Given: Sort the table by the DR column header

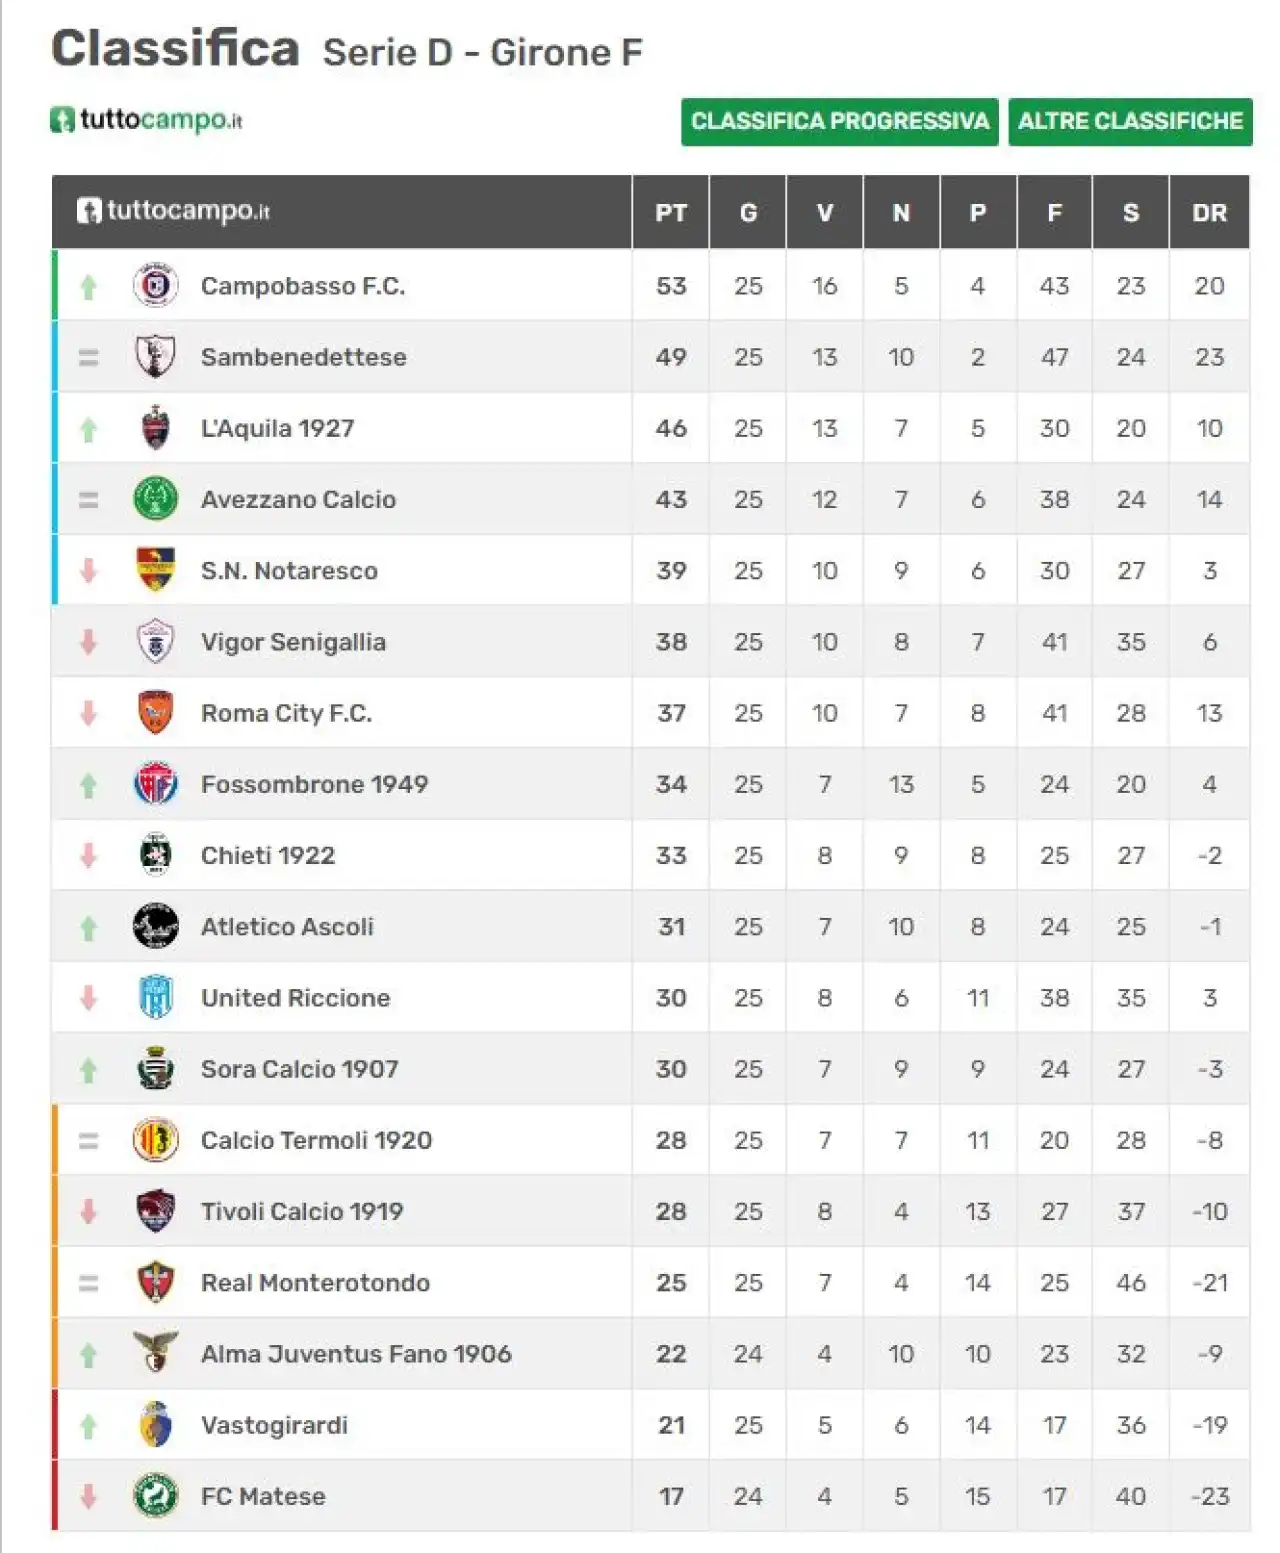Looking at the screenshot, I should (1209, 213).
